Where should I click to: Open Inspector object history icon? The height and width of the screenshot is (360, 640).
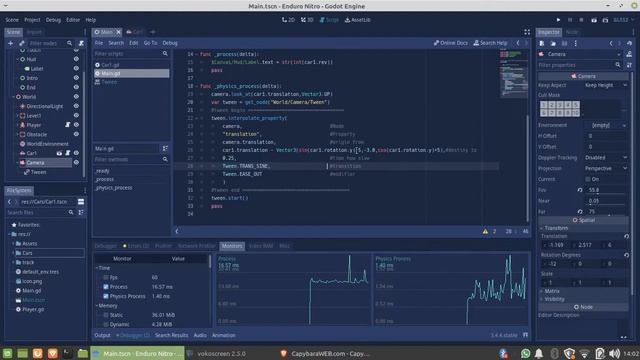tap(629, 43)
